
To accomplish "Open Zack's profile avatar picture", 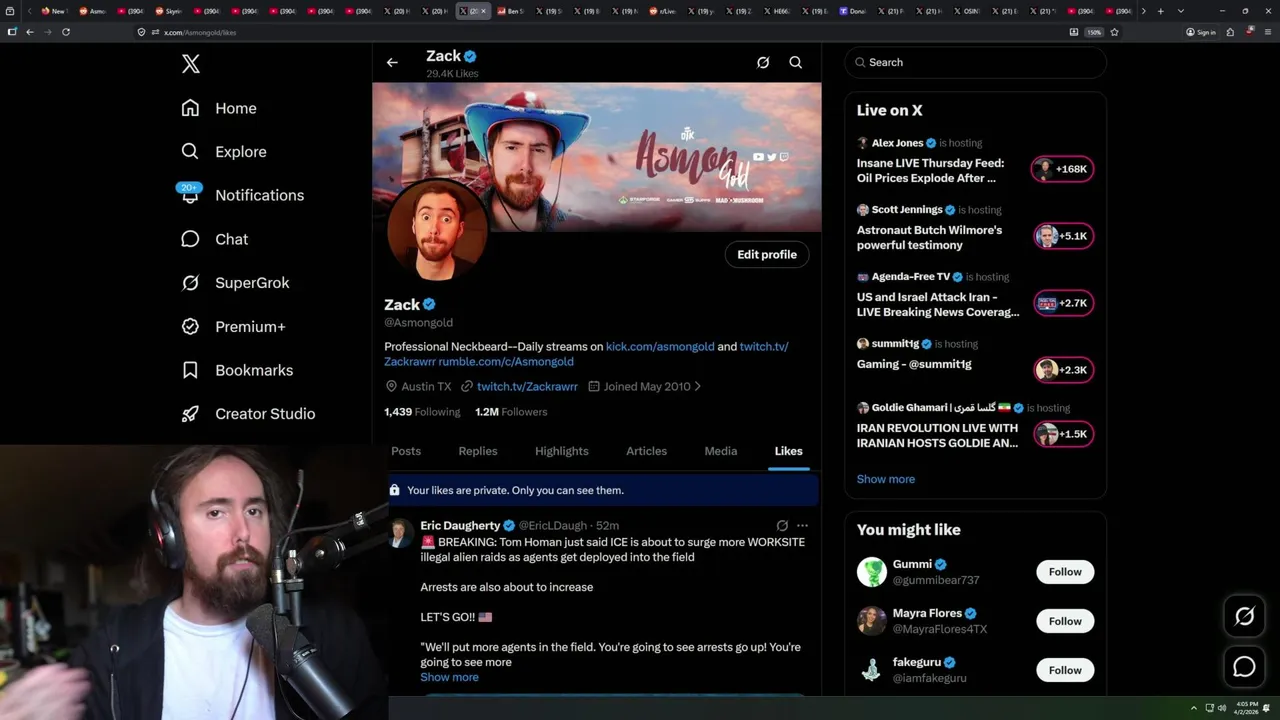I will point(437,232).
